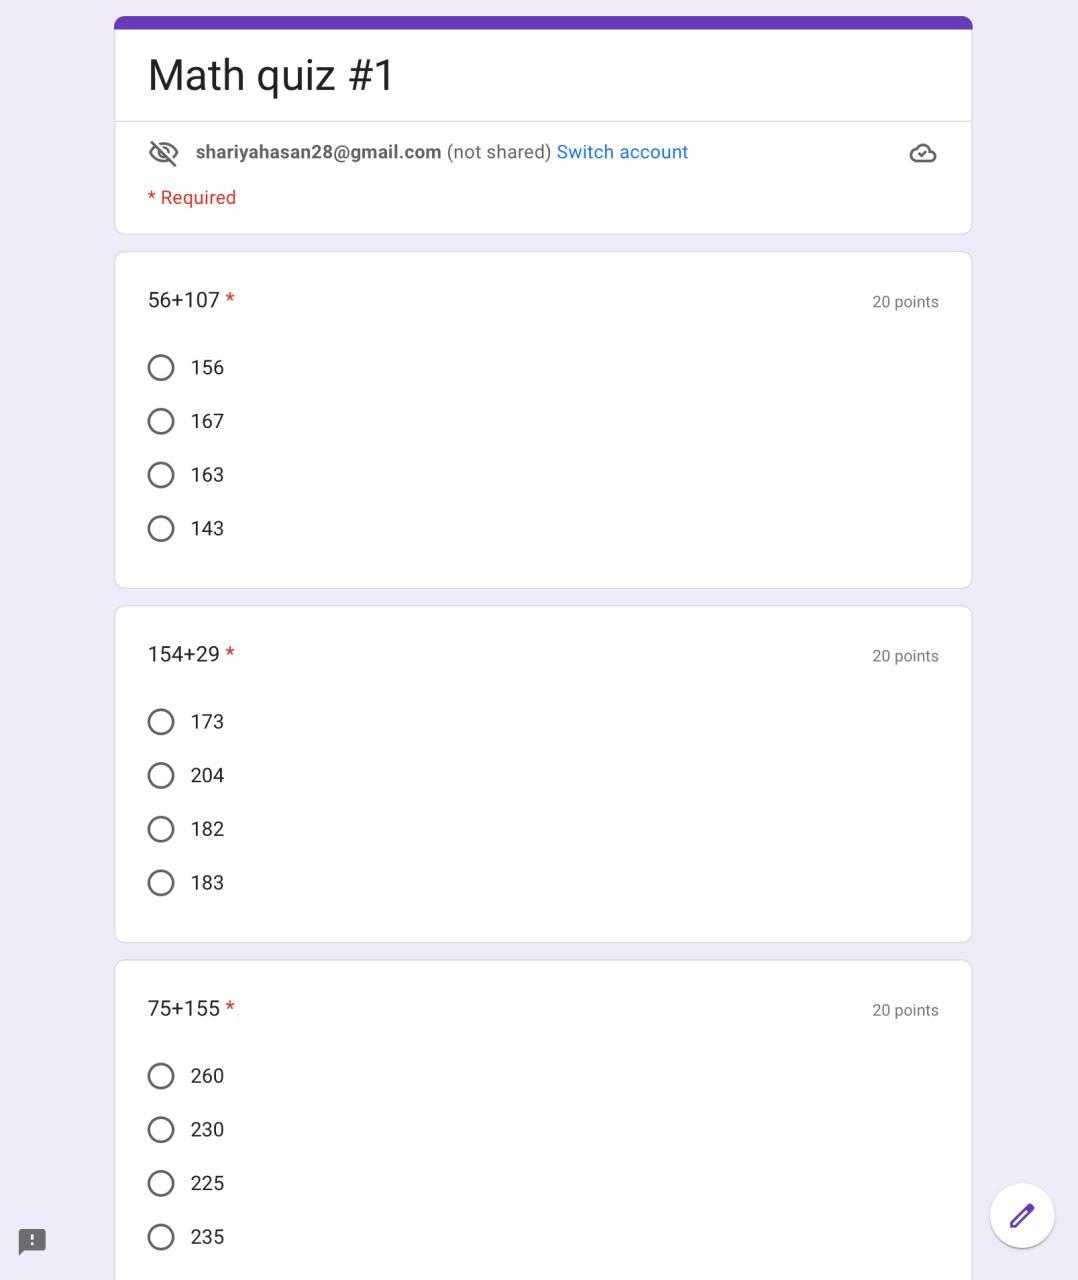Select option 156 for 56+107
Viewport: 1078px width, 1280px height.
(x=161, y=368)
